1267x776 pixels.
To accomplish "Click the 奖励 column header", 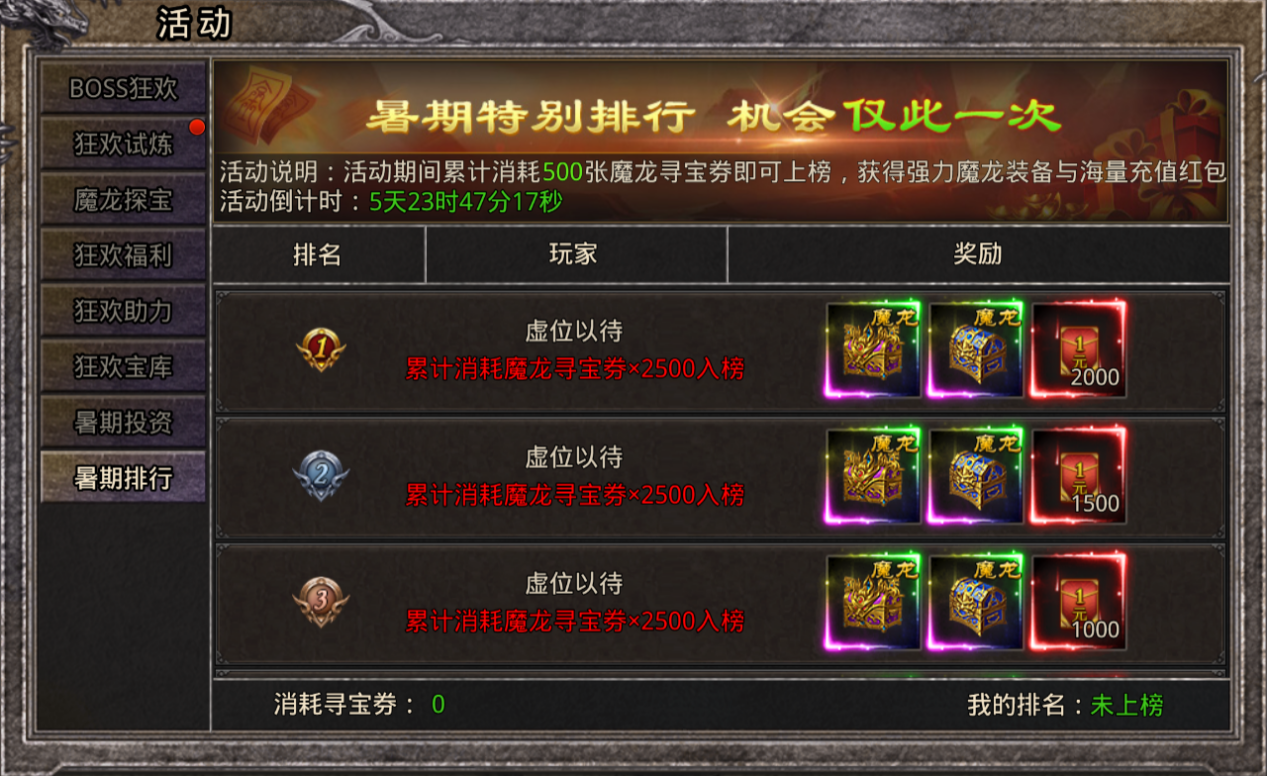I will coord(978,254).
